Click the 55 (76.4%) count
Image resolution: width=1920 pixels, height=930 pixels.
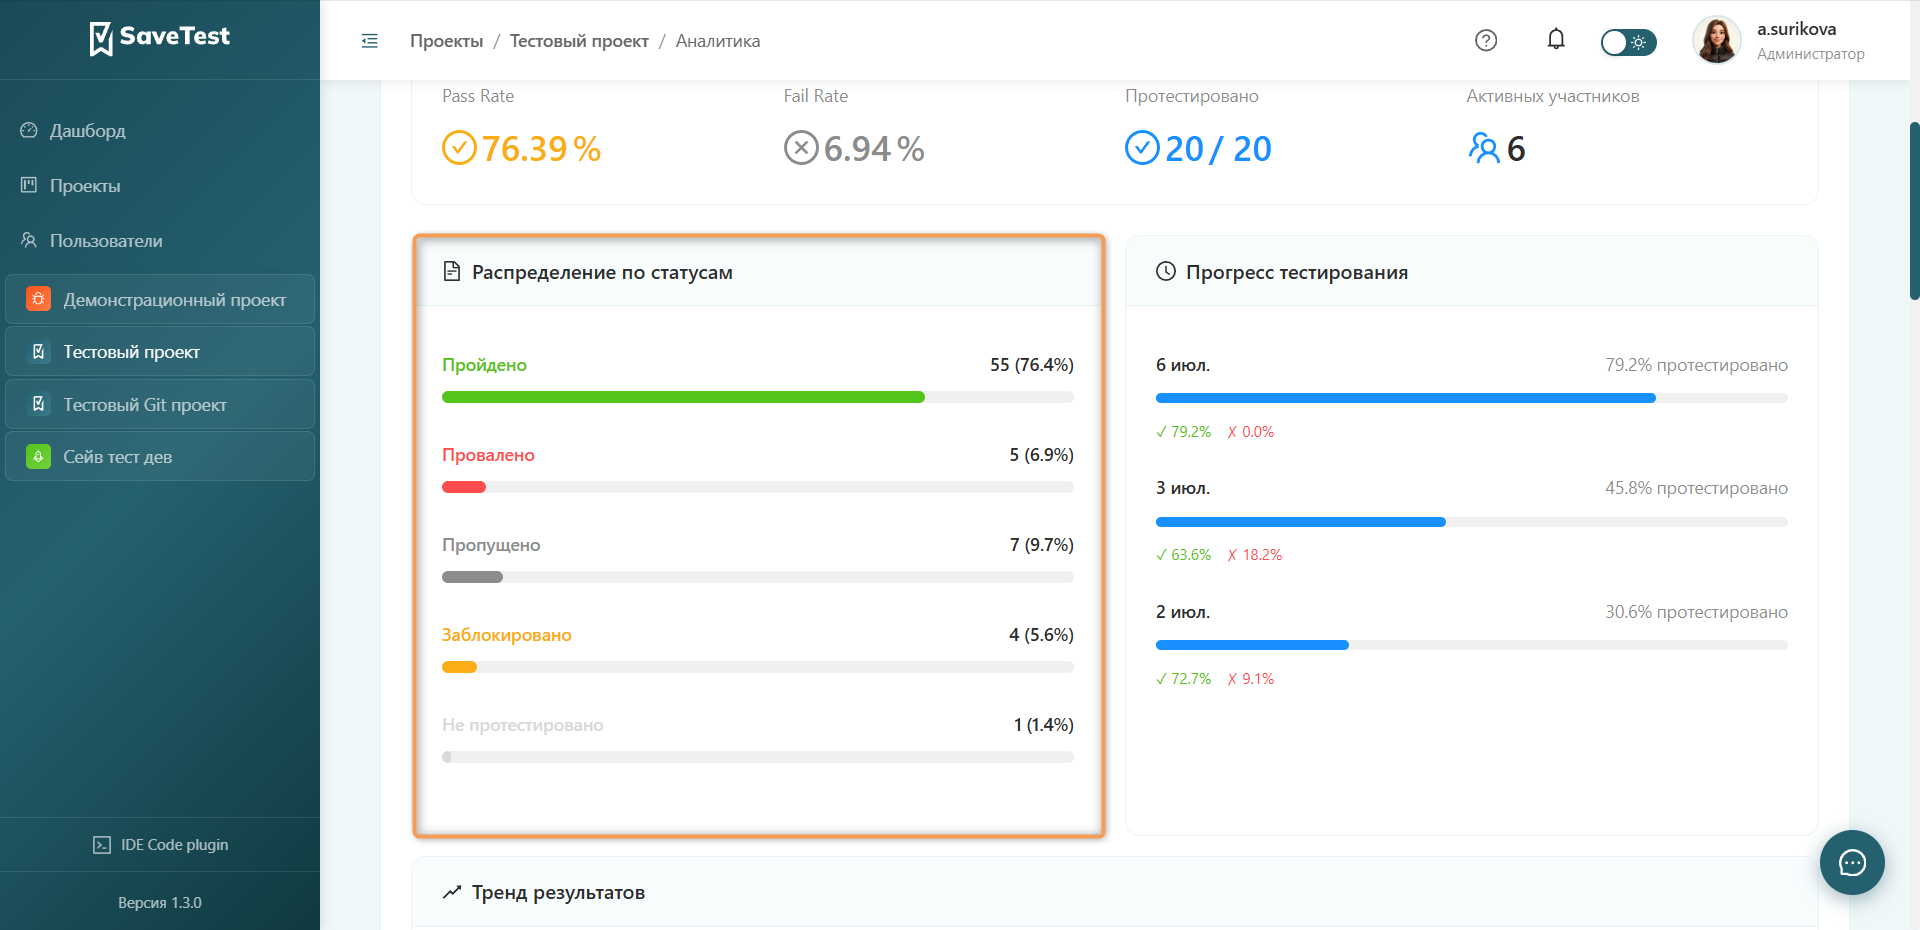tap(1032, 365)
